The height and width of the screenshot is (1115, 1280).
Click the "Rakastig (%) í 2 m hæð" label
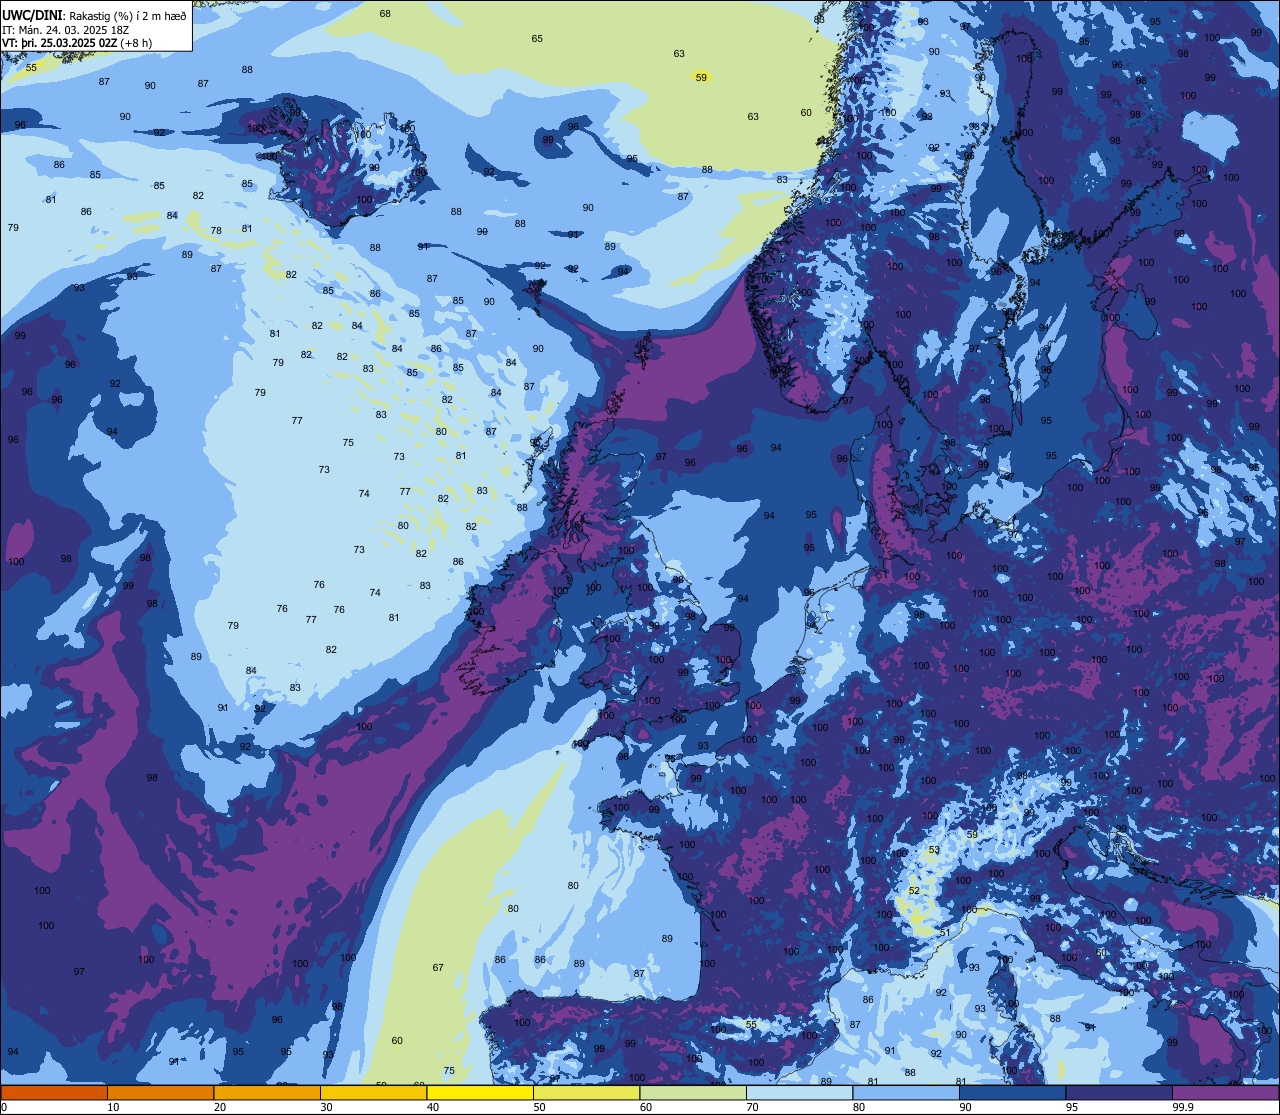tap(126, 16)
